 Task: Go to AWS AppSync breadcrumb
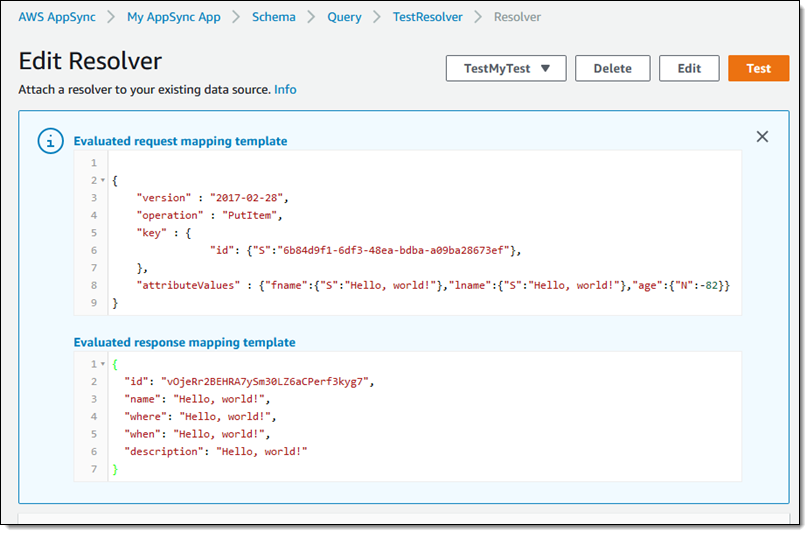point(58,17)
